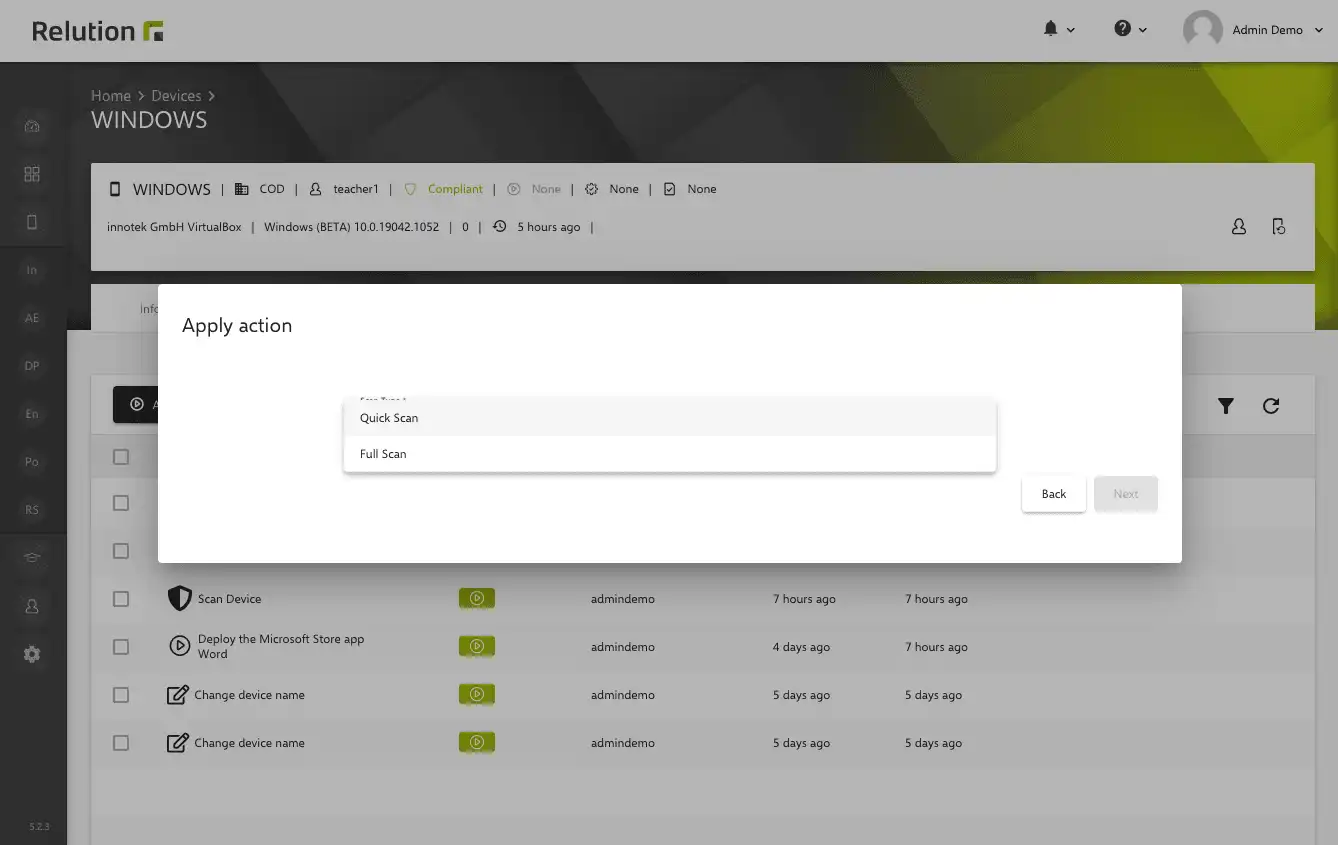Open the dashboard gauge icon in sidebar
Screen dimensions: 1338x845
(32, 126)
